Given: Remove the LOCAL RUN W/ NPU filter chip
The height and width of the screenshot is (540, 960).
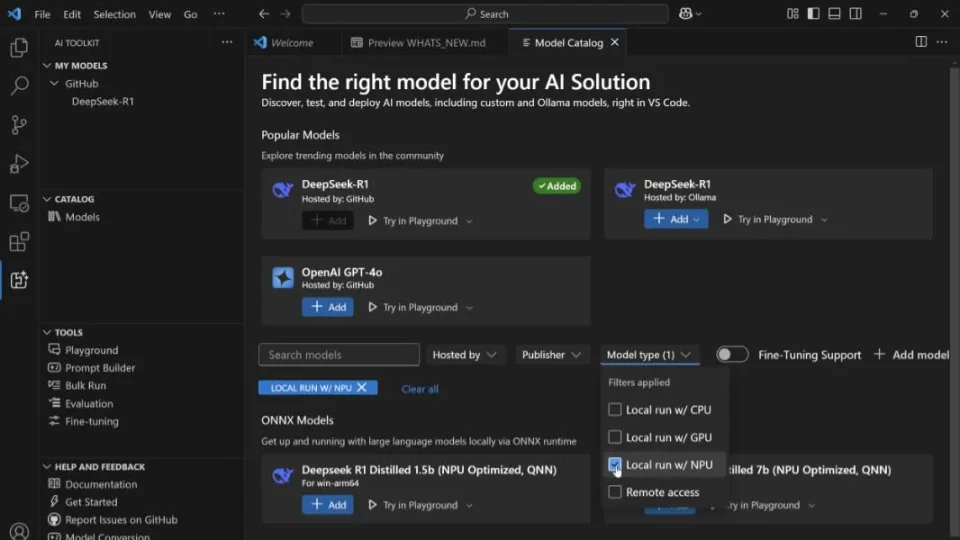Looking at the screenshot, I should pyautogui.click(x=362, y=388).
